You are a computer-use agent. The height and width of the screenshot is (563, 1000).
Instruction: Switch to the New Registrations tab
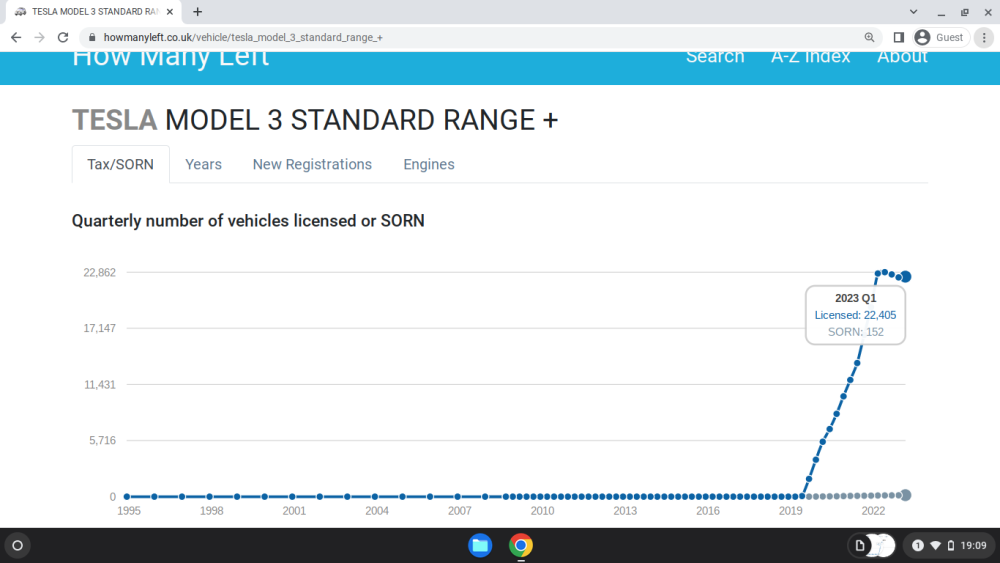(x=312, y=165)
